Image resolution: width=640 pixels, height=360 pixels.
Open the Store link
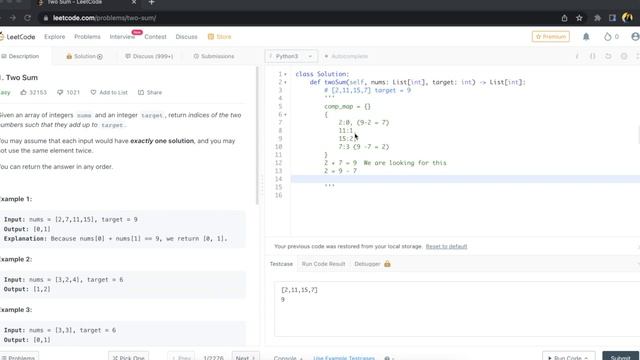pos(220,37)
